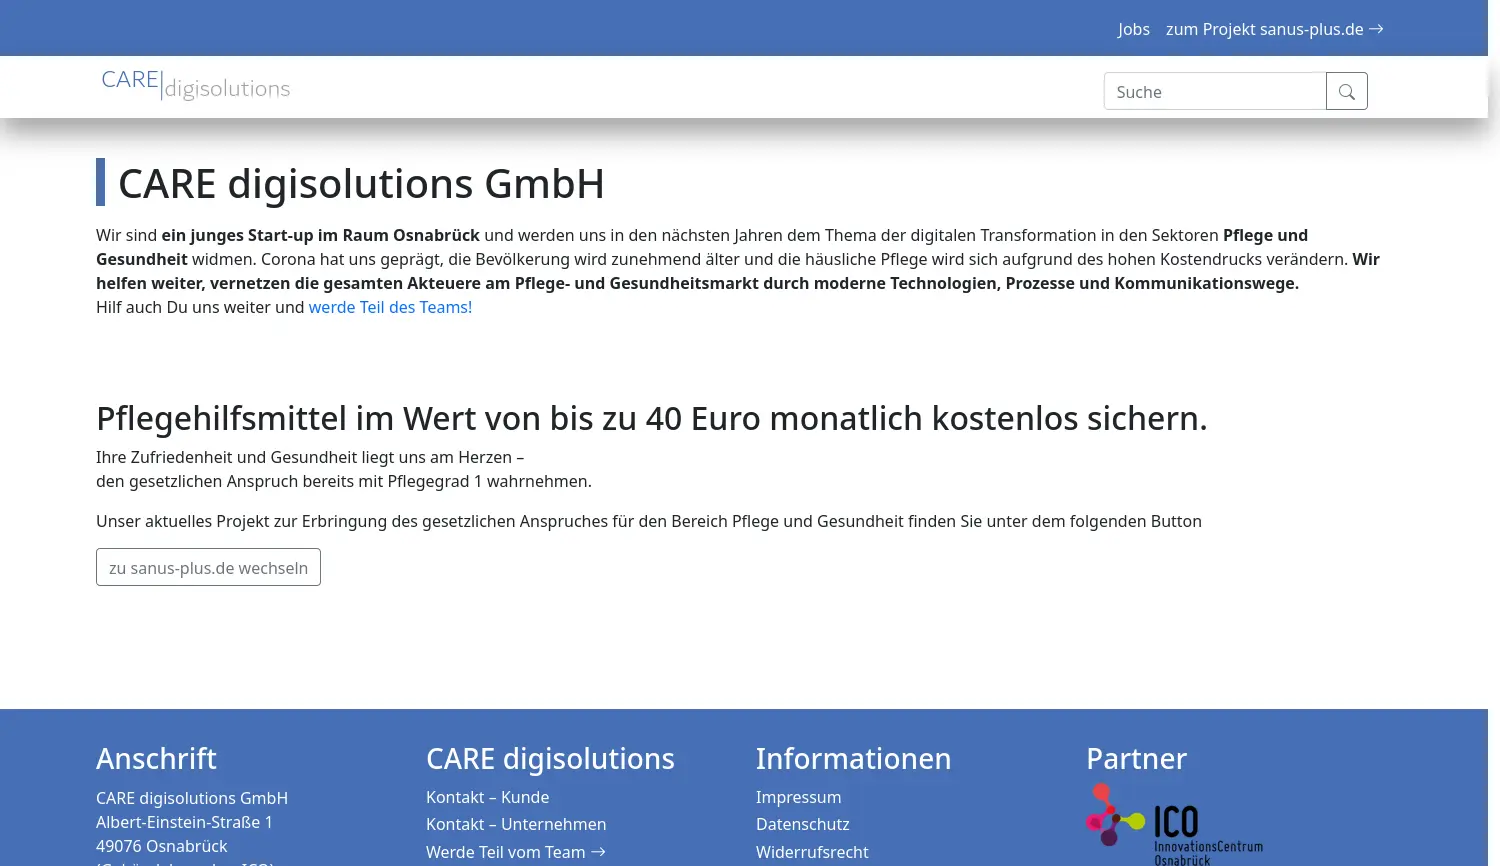Follow the 'werde Teil des Teams!' link
This screenshot has height=866, width=1500.
pyautogui.click(x=390, y=307)
